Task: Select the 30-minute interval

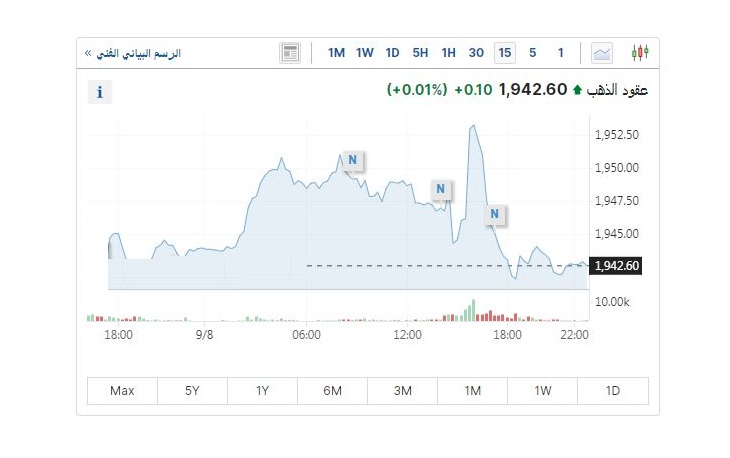Action: coord(476,52)
